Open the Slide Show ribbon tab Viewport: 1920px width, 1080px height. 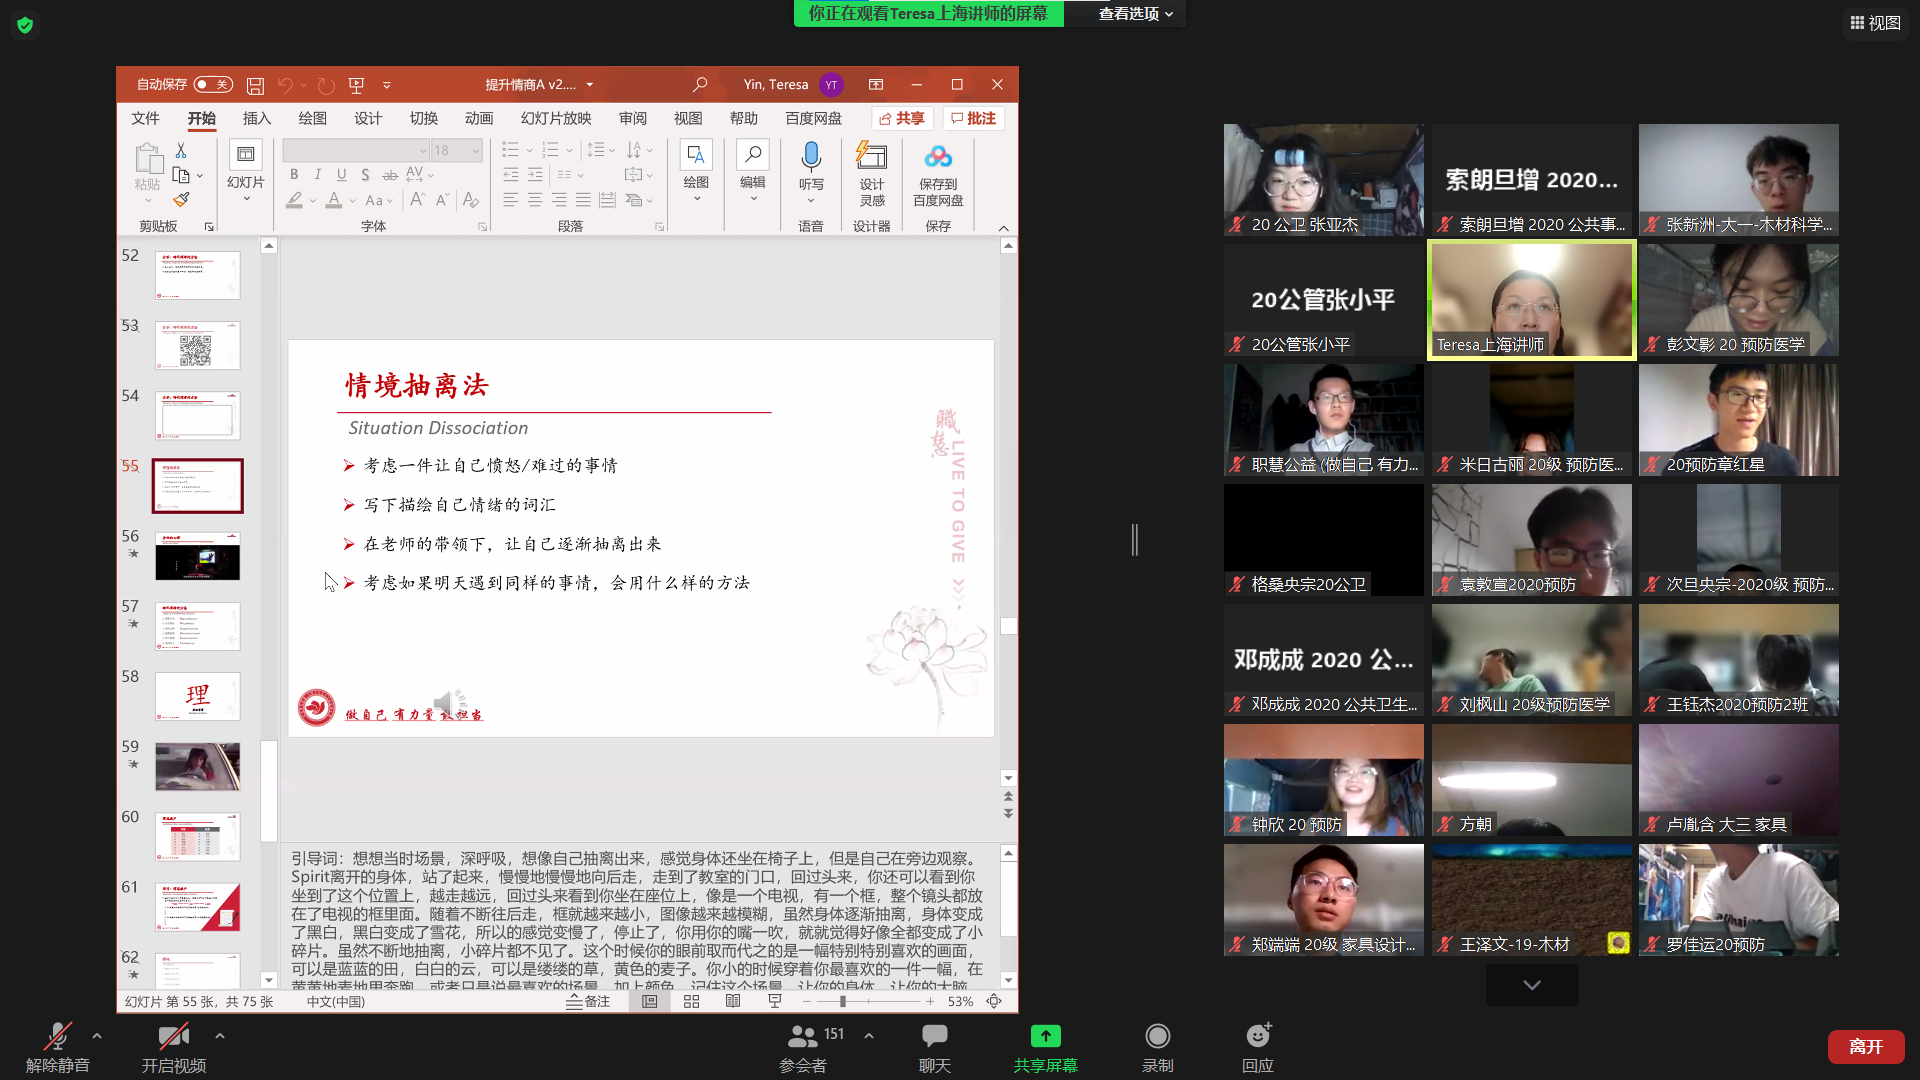coord(555,118)
